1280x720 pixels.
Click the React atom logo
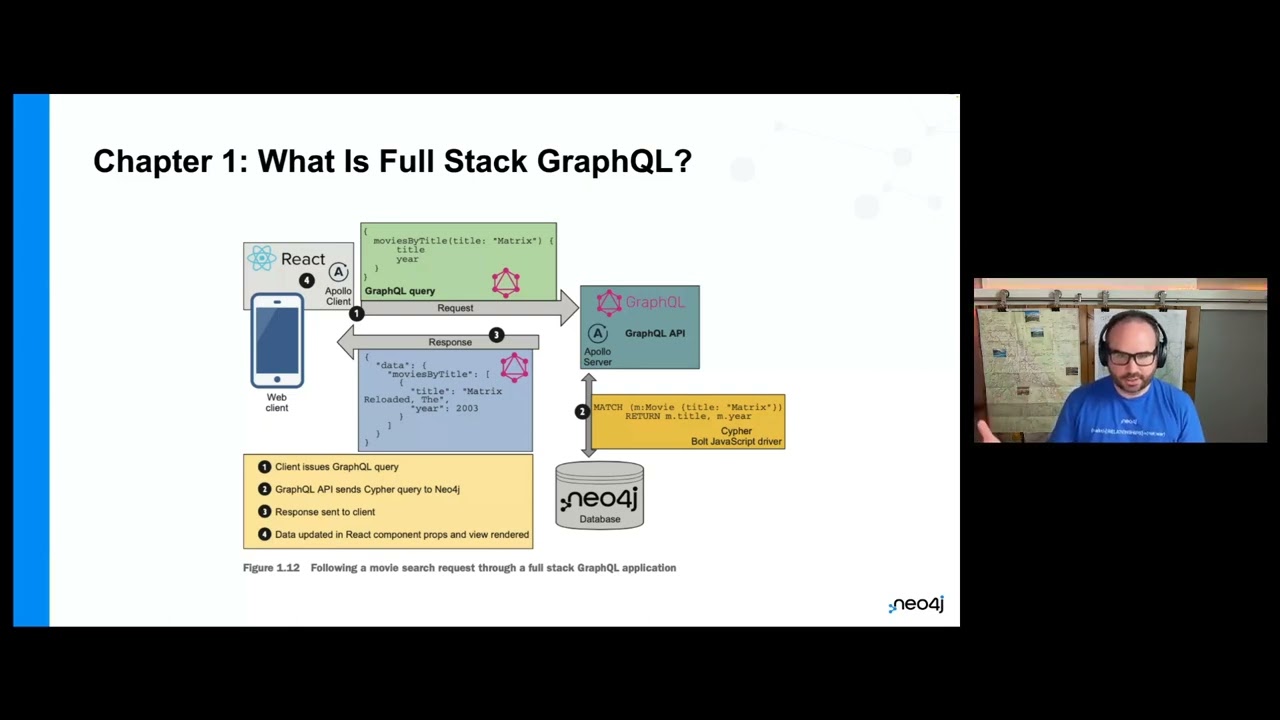tap(262, 258)
